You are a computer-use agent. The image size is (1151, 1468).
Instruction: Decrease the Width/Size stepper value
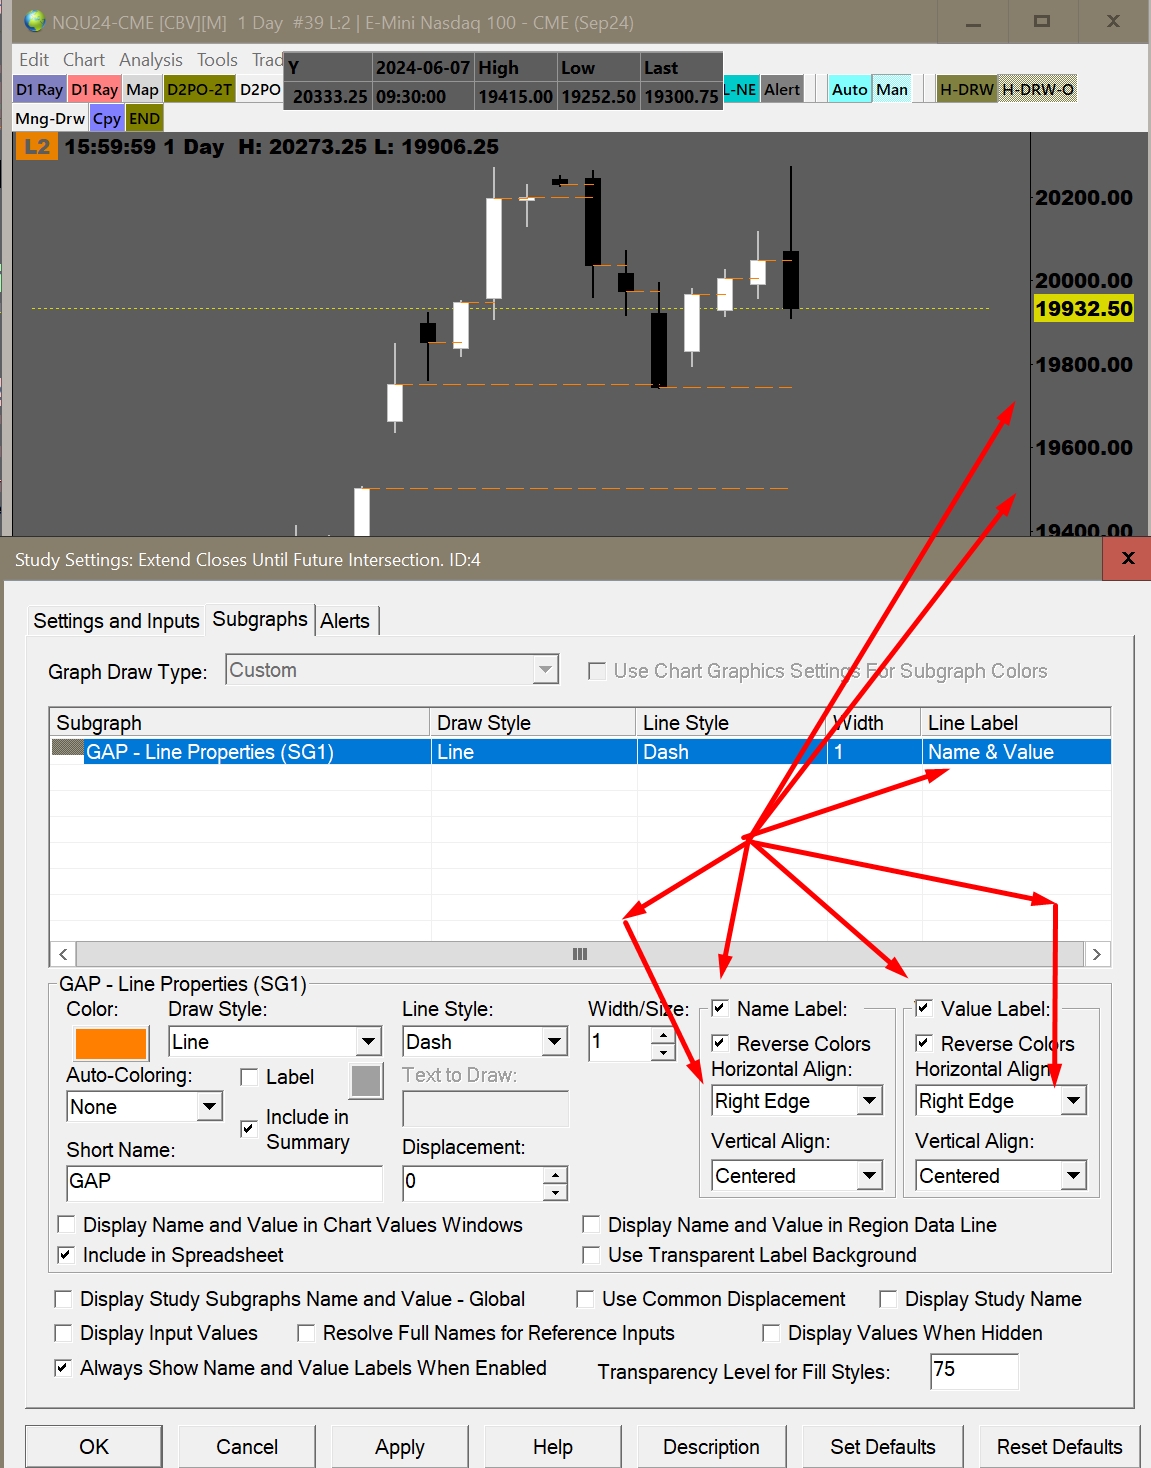(x=663, y=1052)
